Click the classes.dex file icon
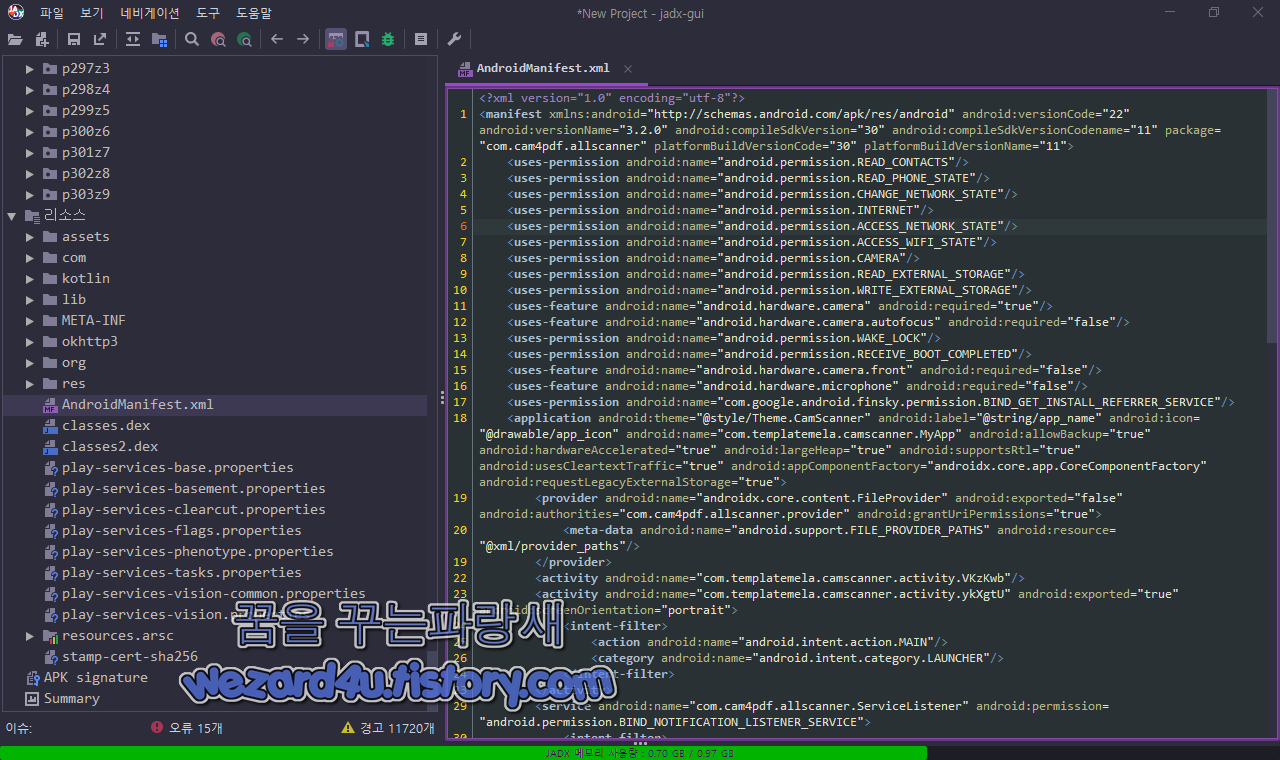Screen dimensions: 1280x760 point(50,426)
